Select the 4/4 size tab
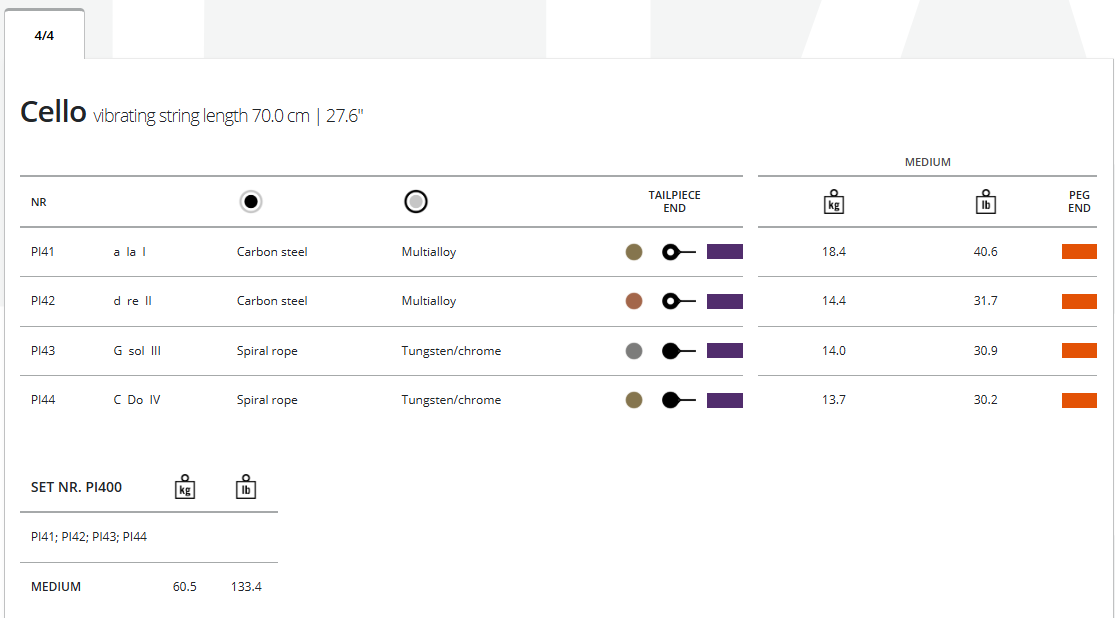The width and height of the screenshot is (1115, 618). (44, 35)
